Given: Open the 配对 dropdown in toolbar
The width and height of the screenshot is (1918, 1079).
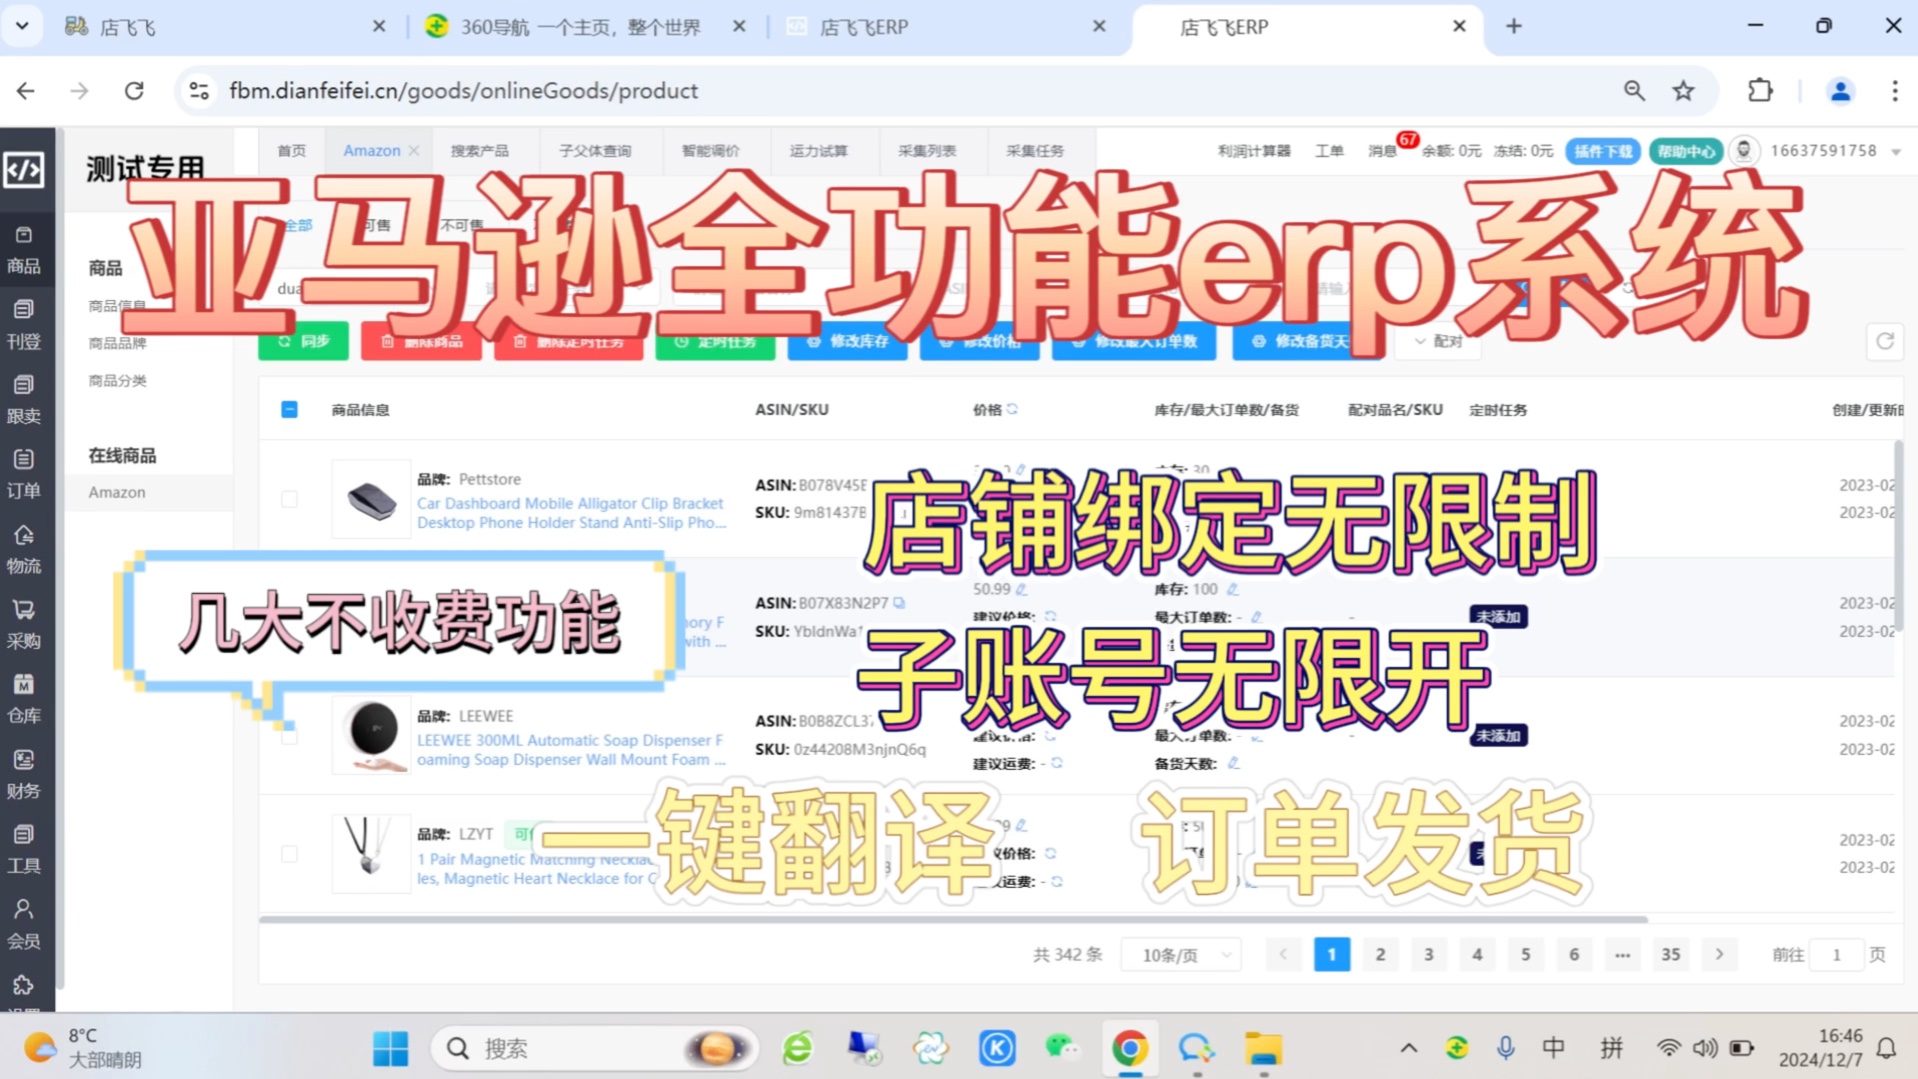Looking at the screenshot, I should click(x=1438, y=341).
